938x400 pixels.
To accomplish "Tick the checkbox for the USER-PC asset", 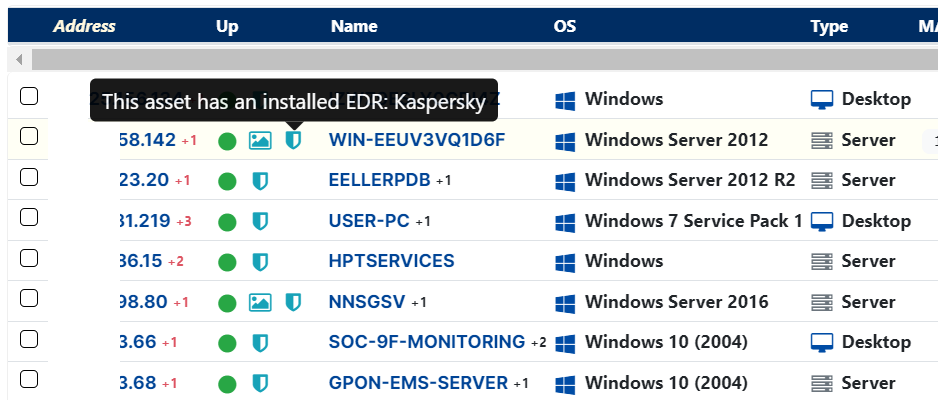I will click(30, 218).
